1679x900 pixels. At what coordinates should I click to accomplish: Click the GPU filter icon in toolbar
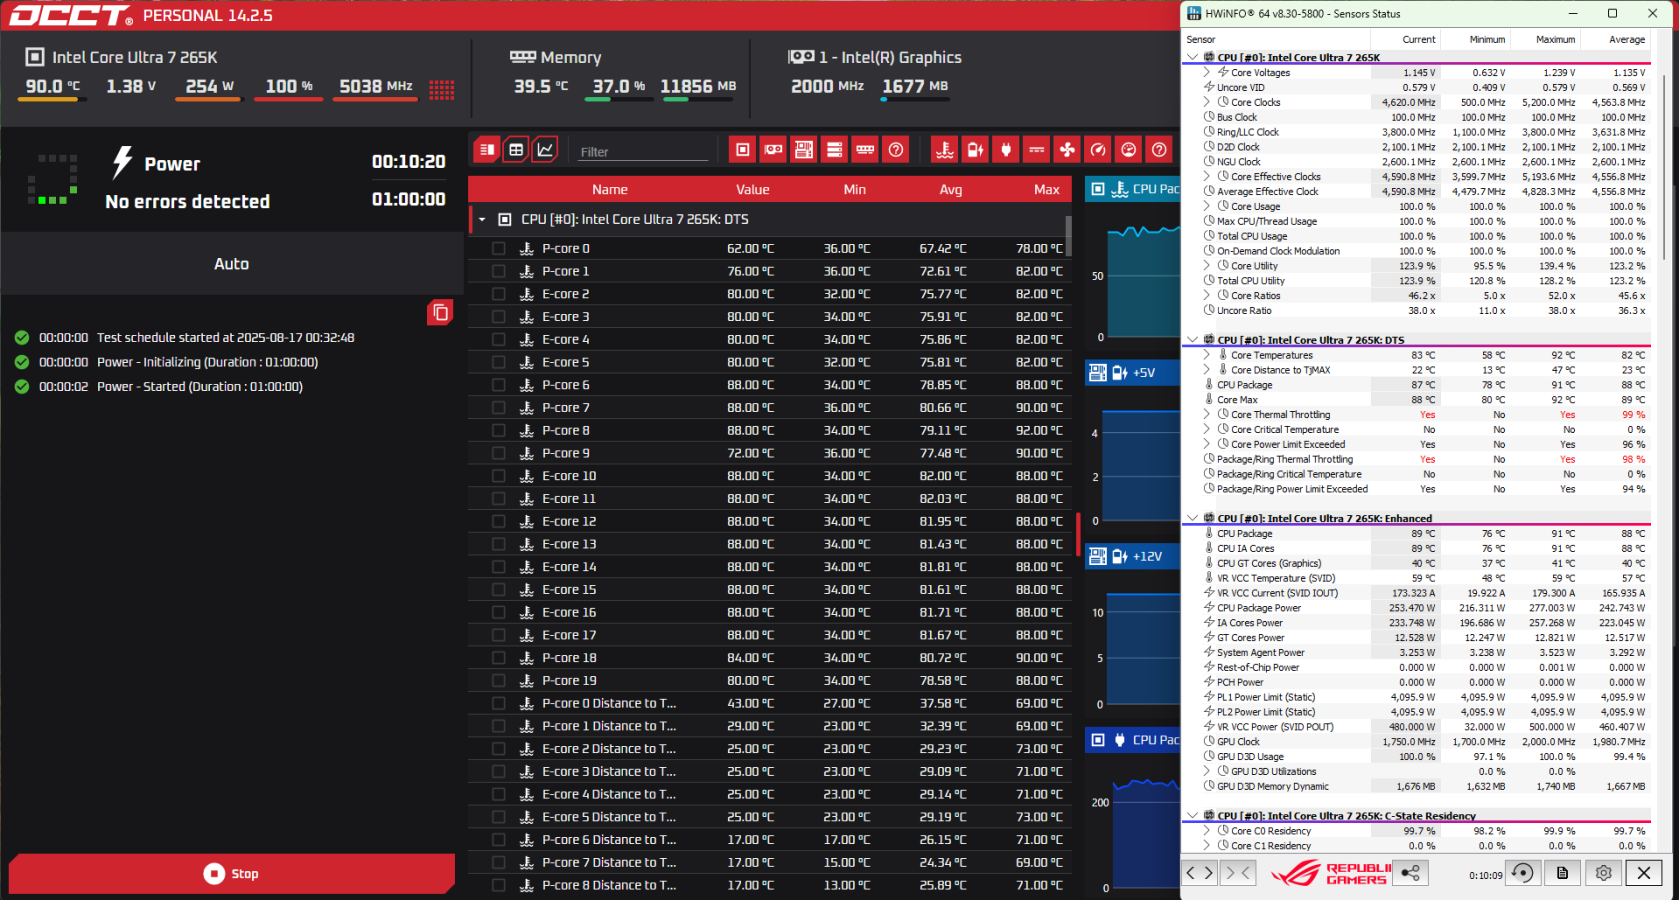pyautogui.click(x=773, y=150)
